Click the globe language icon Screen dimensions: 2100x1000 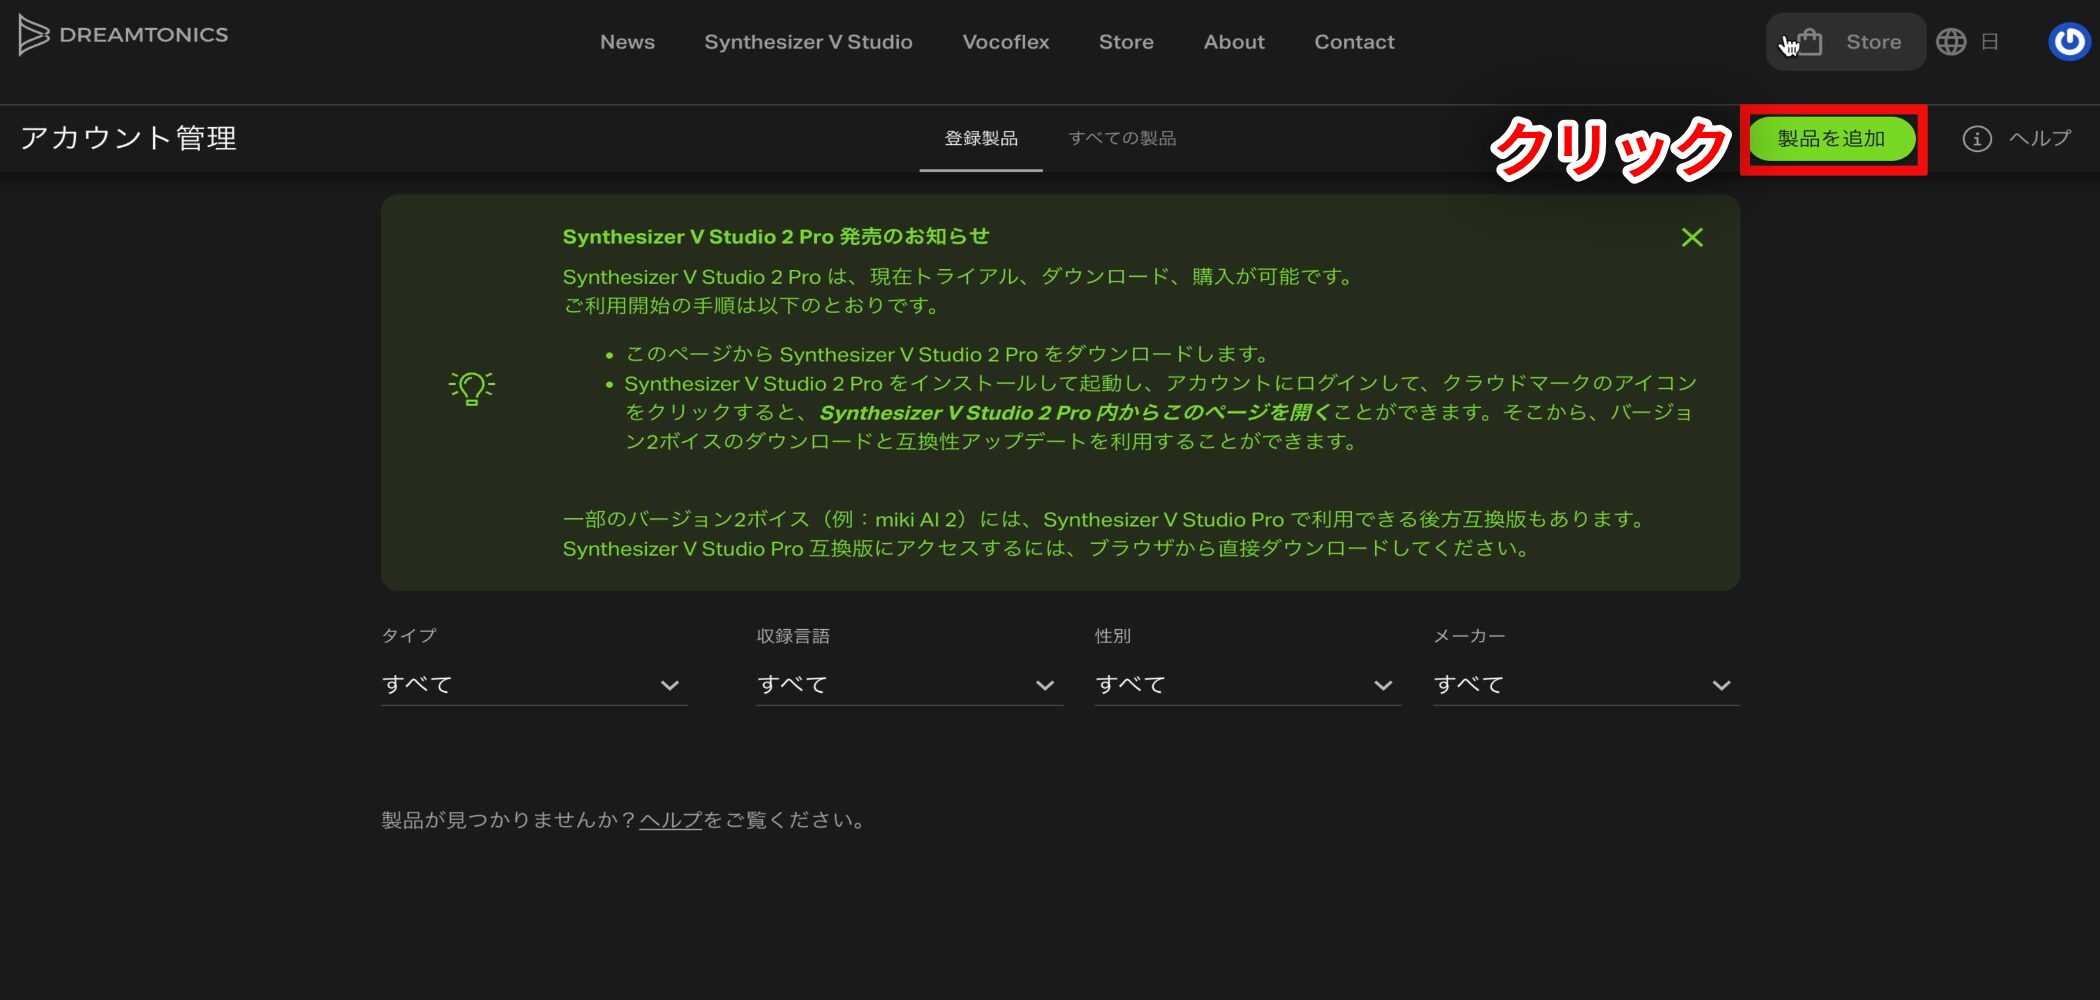pyautogui.click(x=1951, y=42)
